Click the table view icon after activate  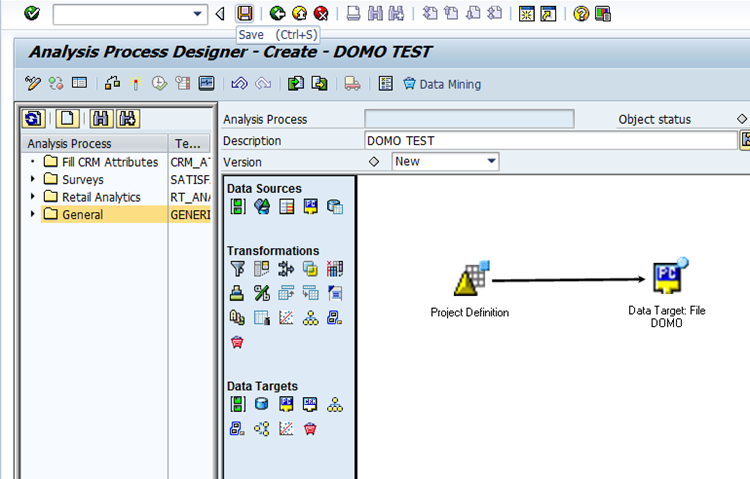click(x=79, y=83)
